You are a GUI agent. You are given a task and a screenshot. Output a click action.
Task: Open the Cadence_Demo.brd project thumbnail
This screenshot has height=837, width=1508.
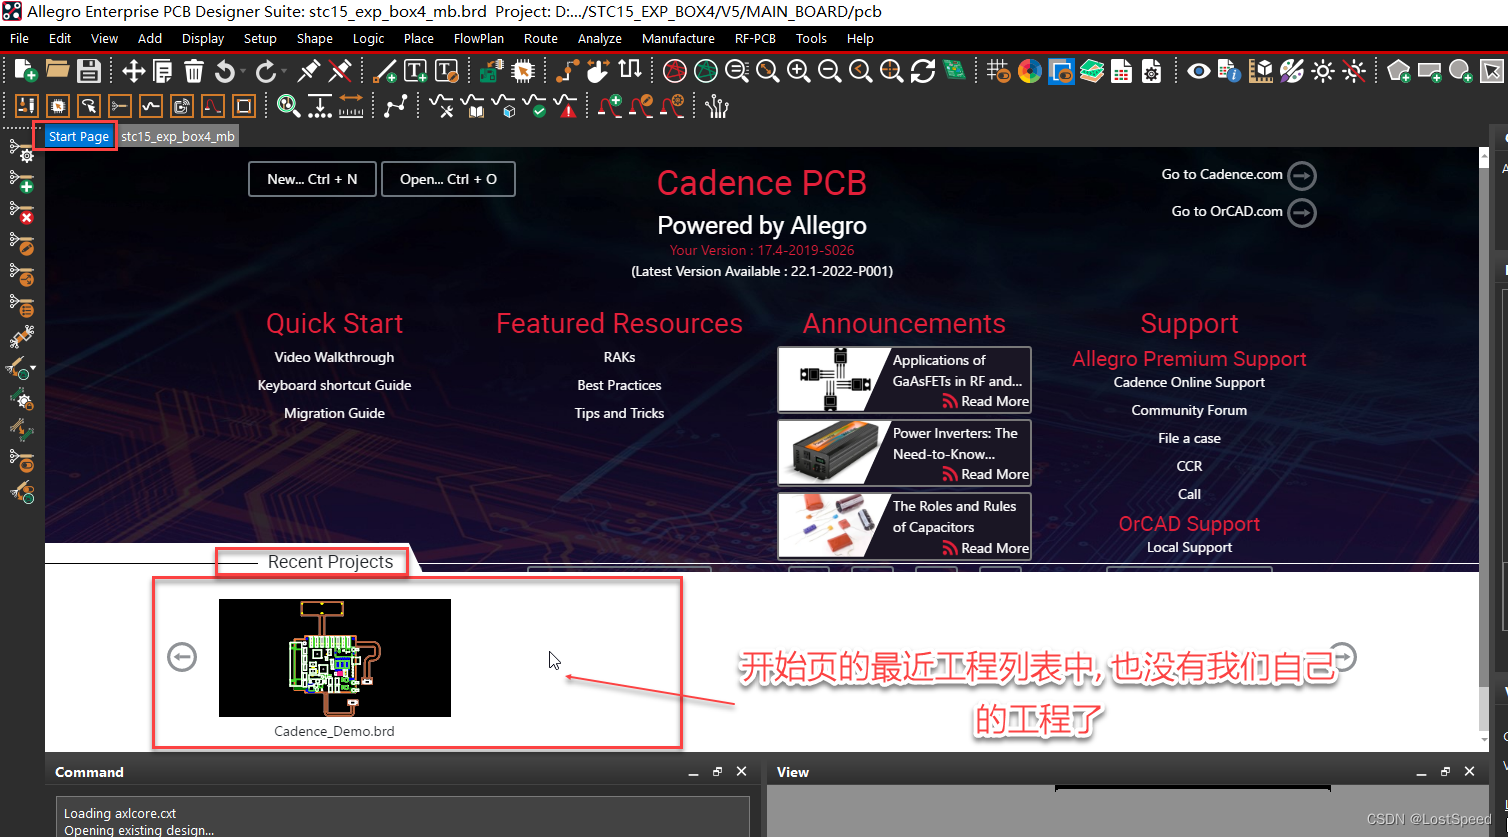[x=334, y=658]
